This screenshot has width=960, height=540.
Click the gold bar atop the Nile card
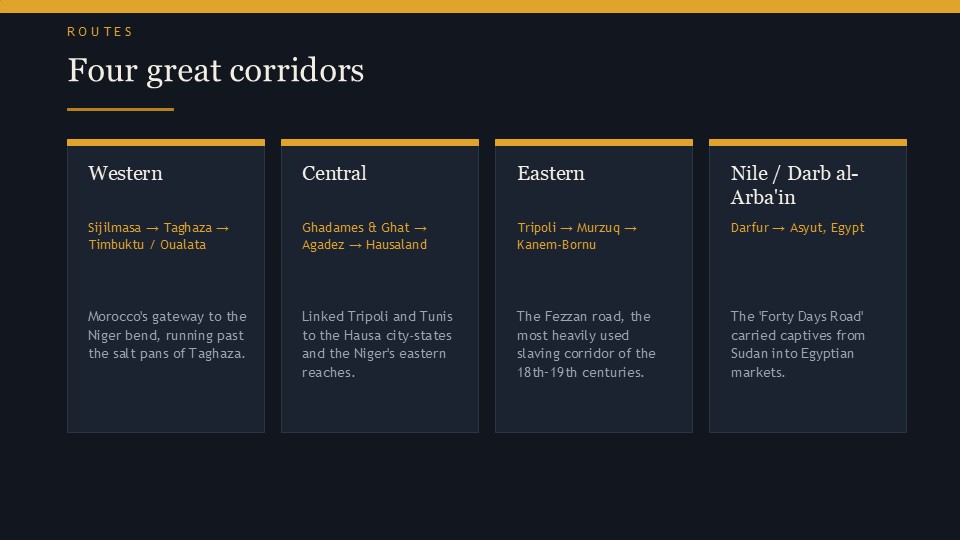808,143
